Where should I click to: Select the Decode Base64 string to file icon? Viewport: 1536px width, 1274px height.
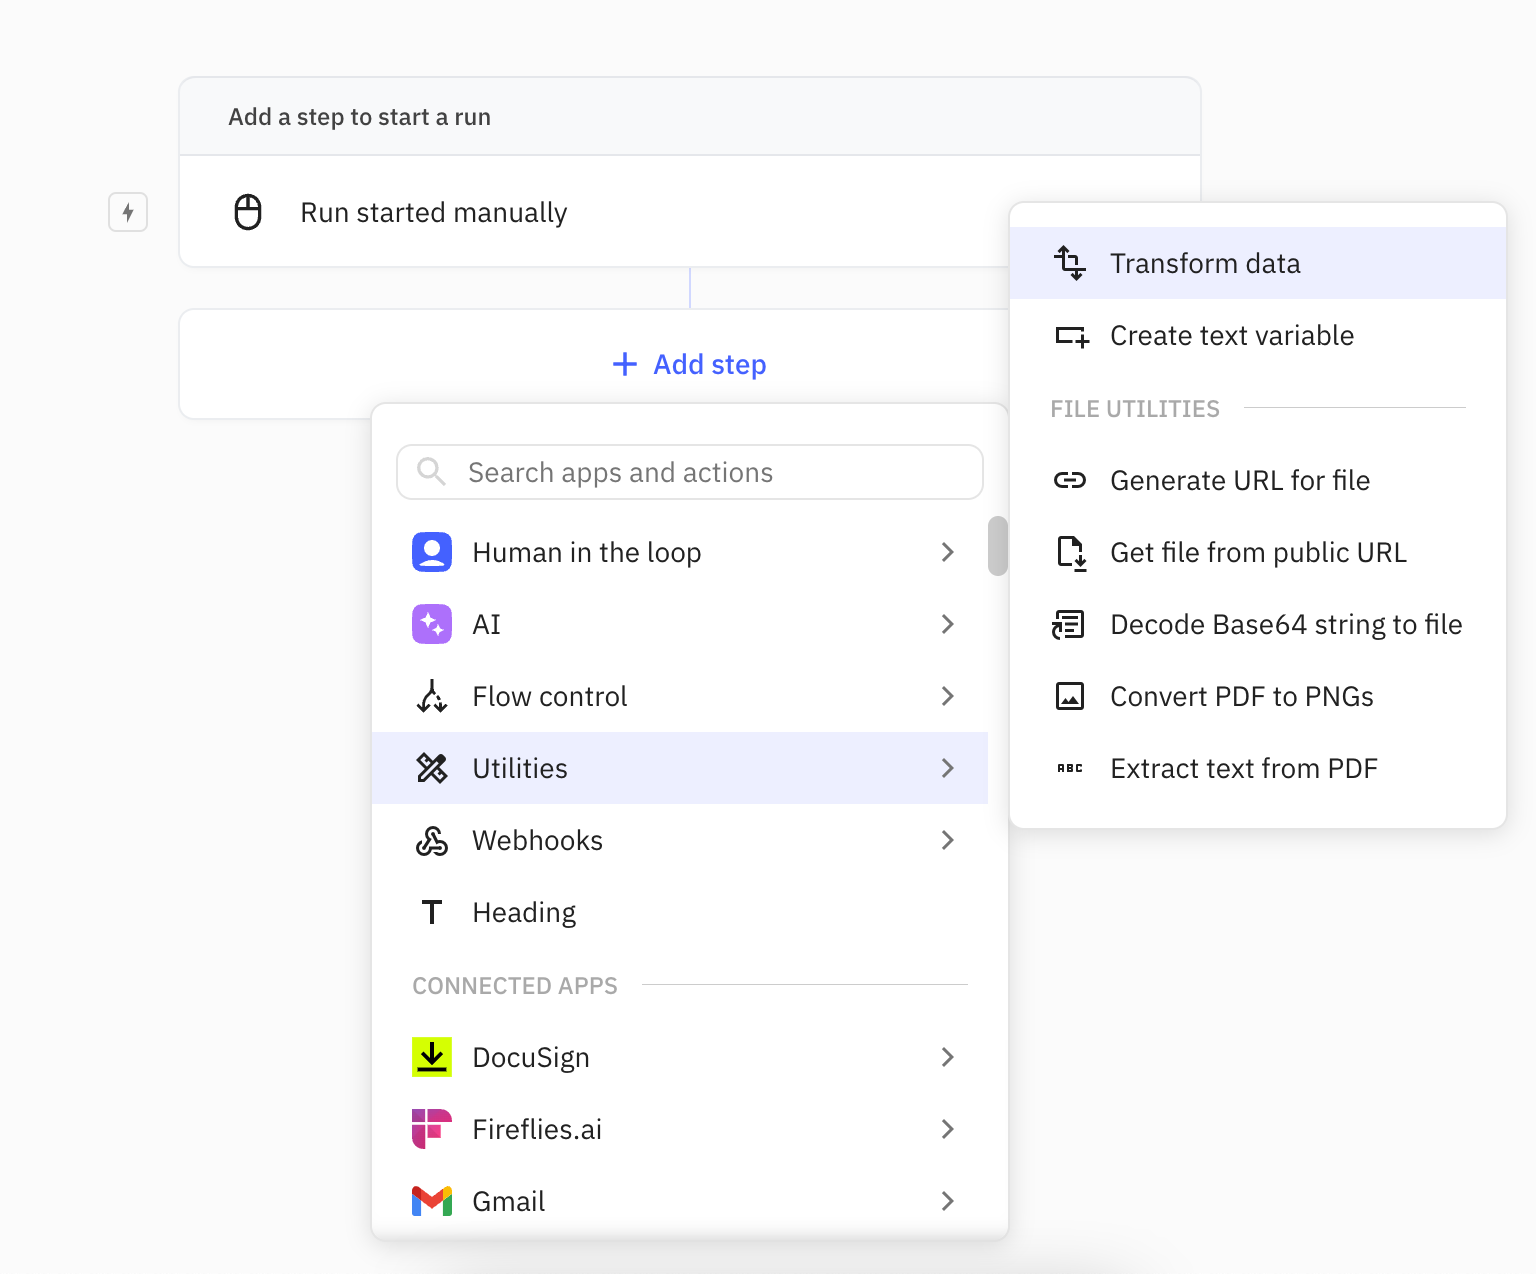1070,624
